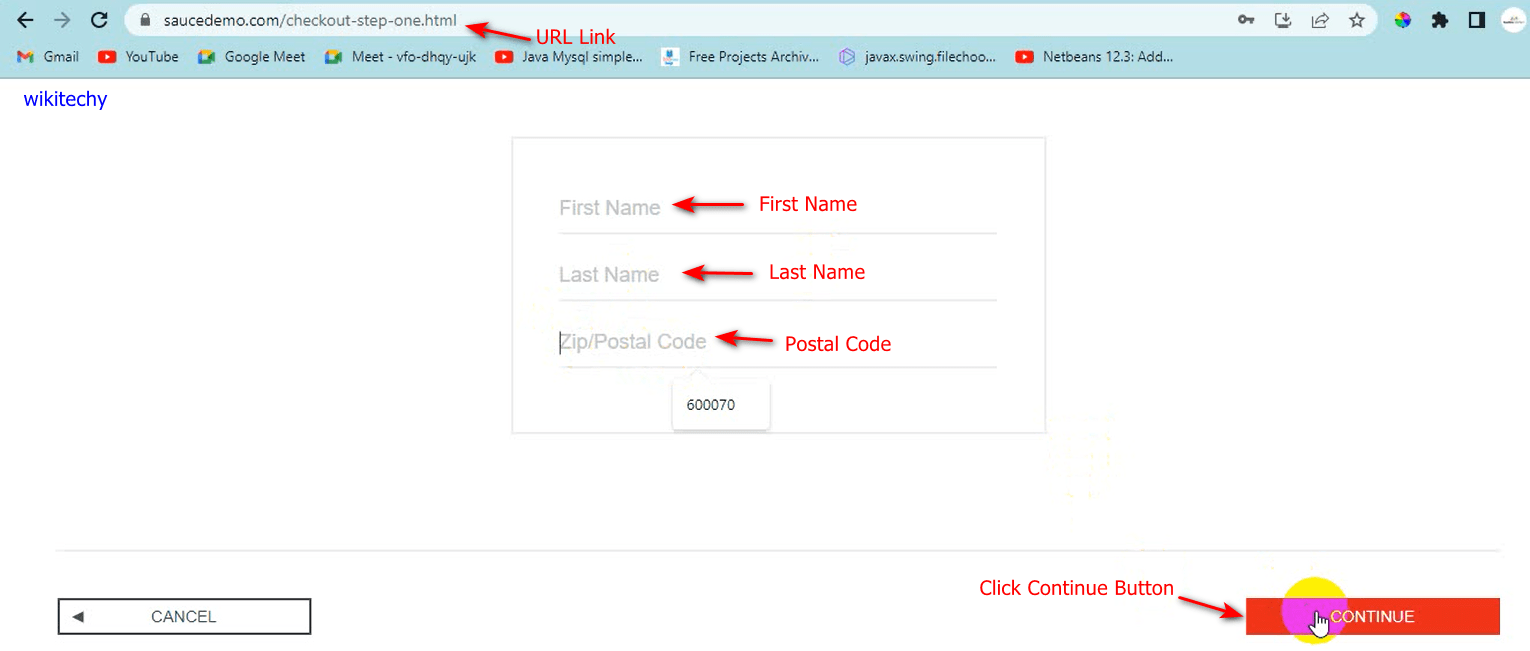Open the Gmail bookmark
This screenshot has height=651, width=1530.
[48, 57]
